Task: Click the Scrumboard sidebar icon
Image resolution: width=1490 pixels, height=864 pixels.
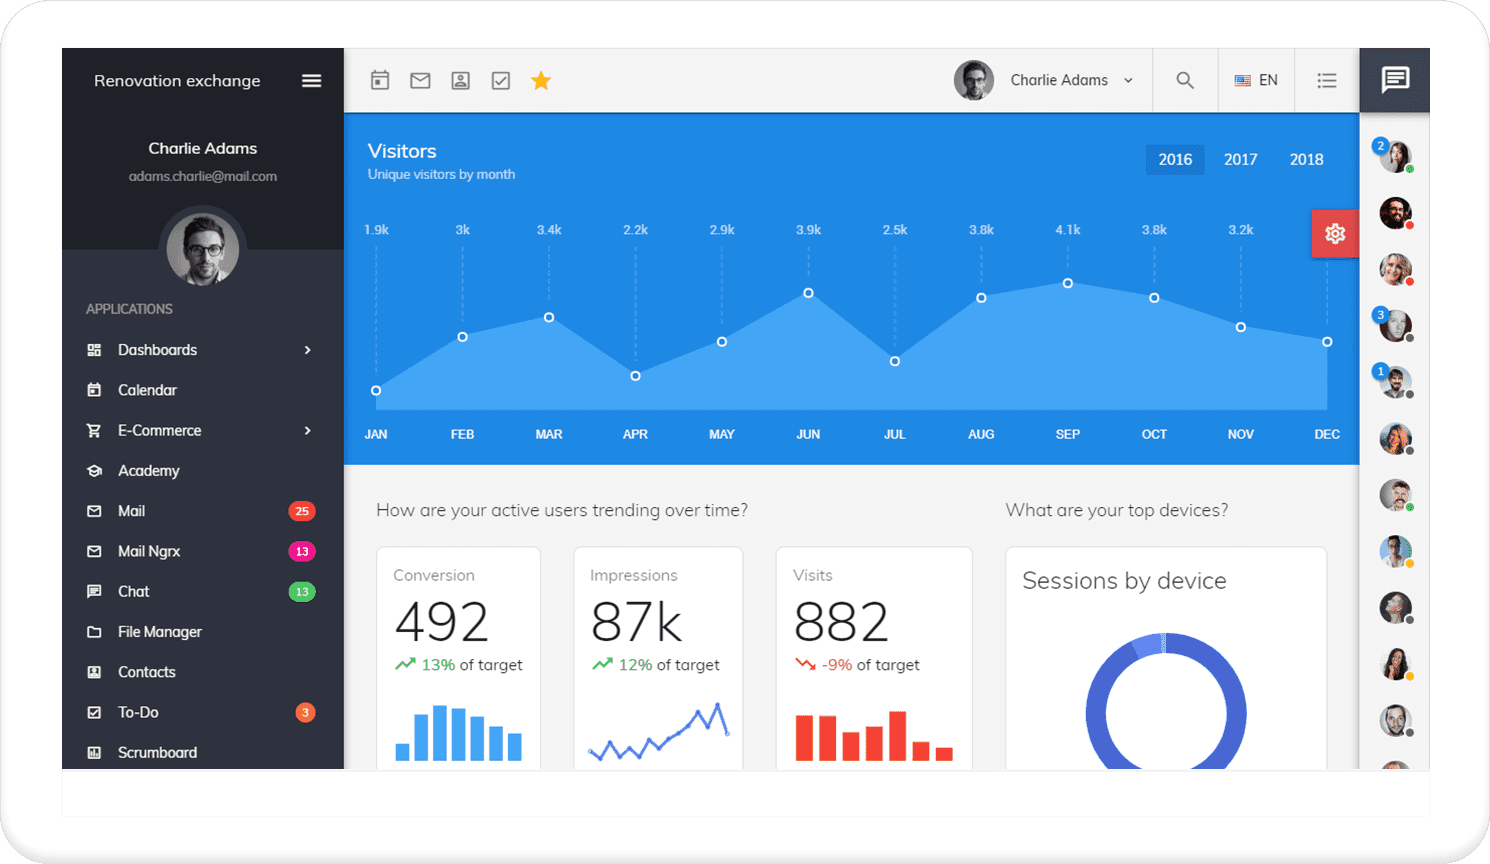Action: (94, 753)
